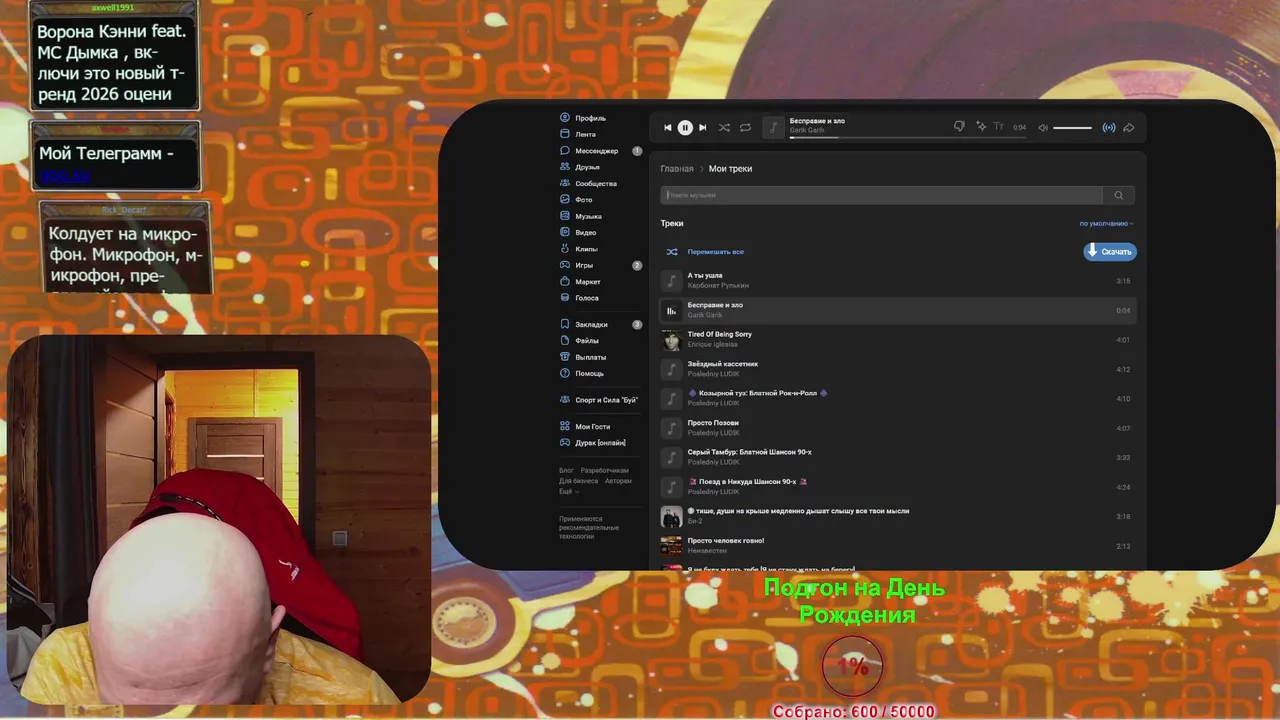
Task: Open Лента in the sidebar
Action: tap(585, 134)
